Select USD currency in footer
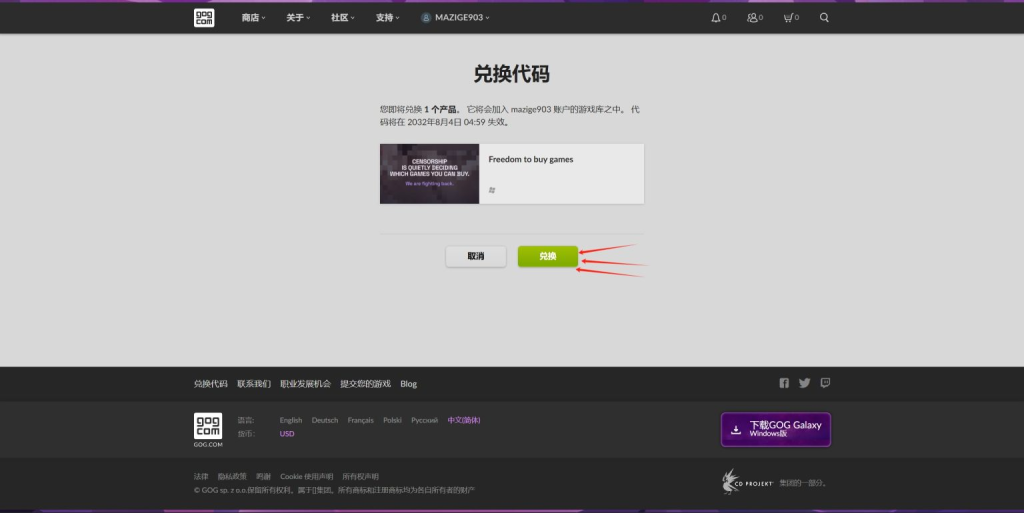 [287, 434]
